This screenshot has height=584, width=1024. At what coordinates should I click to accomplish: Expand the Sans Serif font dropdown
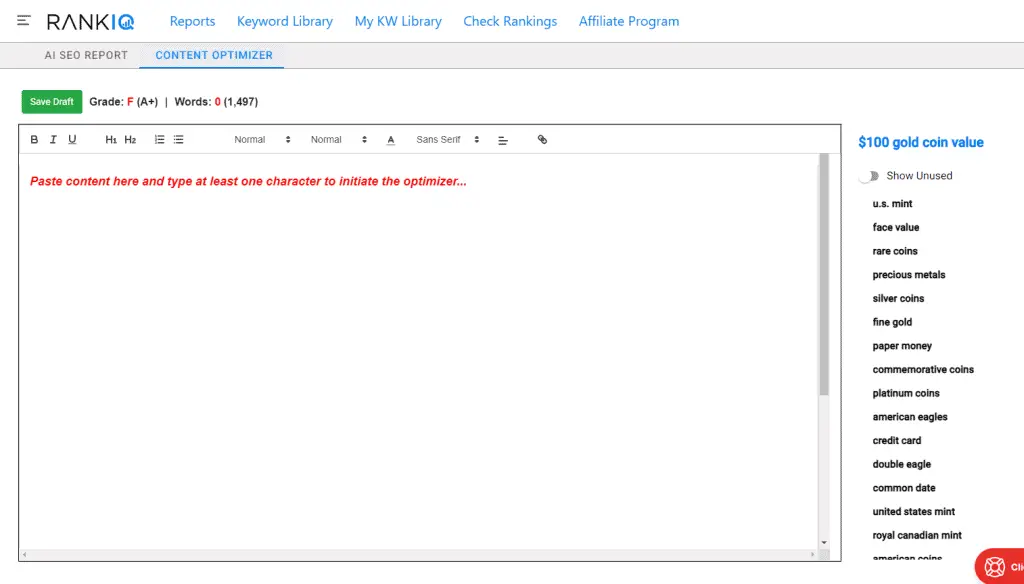(447, 140)
